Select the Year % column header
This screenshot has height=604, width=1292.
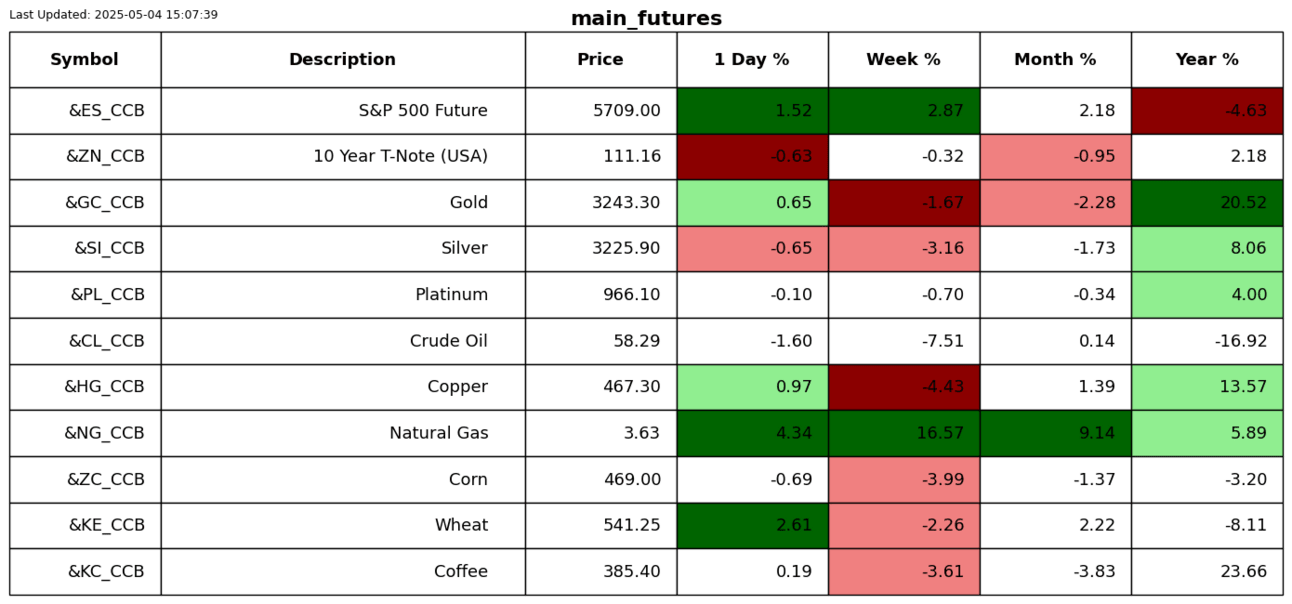[1207, 60]
